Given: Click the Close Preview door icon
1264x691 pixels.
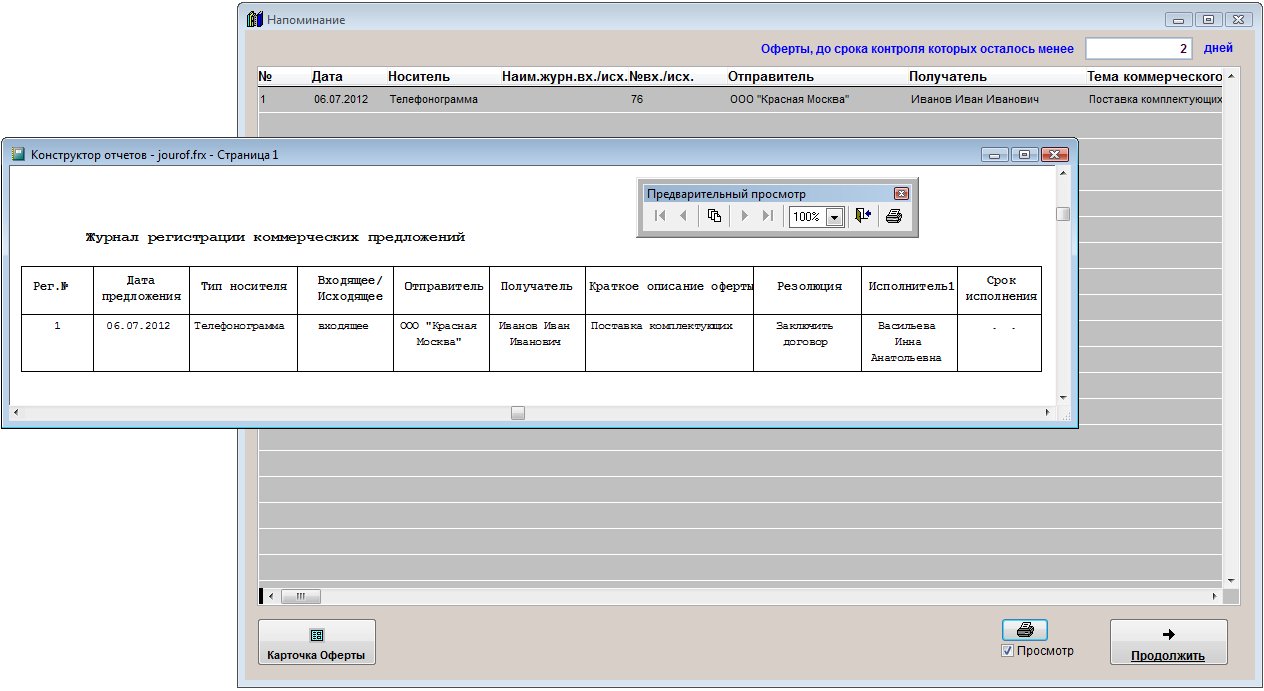Looking at the screenshot, I should [x=863, y=216].
